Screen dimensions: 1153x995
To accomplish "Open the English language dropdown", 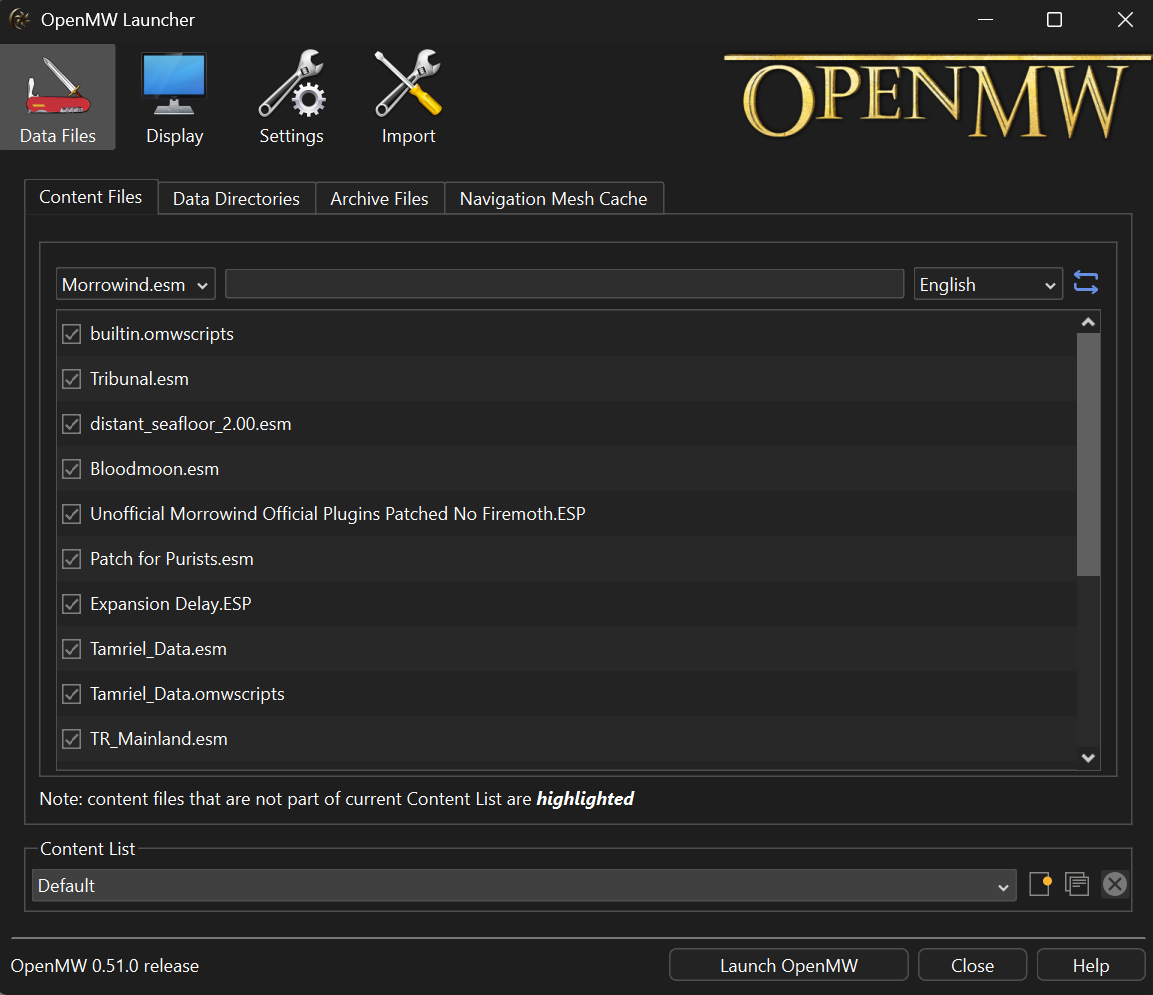I will 988,284.
